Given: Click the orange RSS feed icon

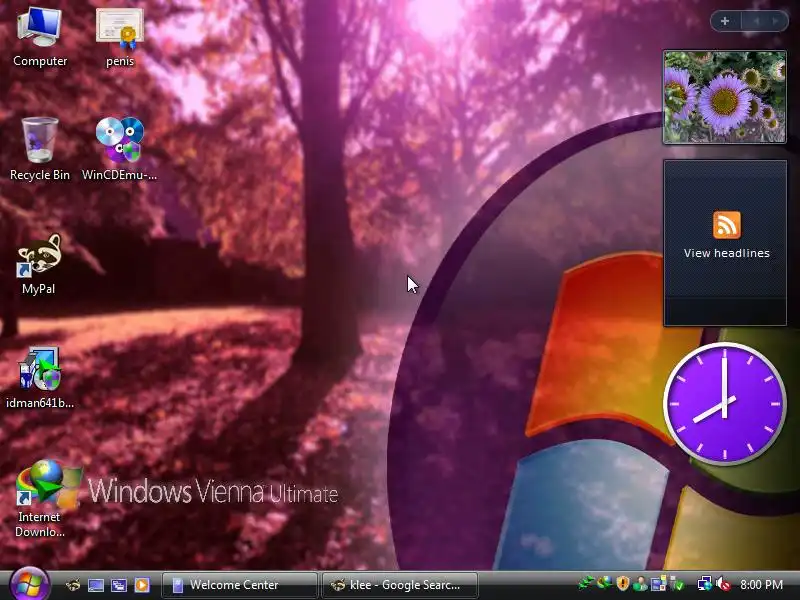Looking at the screenshot, I should point(727,225).
